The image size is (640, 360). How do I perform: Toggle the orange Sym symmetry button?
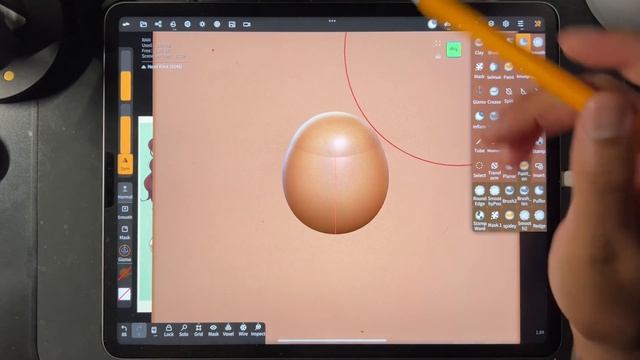tap(125, 164)
